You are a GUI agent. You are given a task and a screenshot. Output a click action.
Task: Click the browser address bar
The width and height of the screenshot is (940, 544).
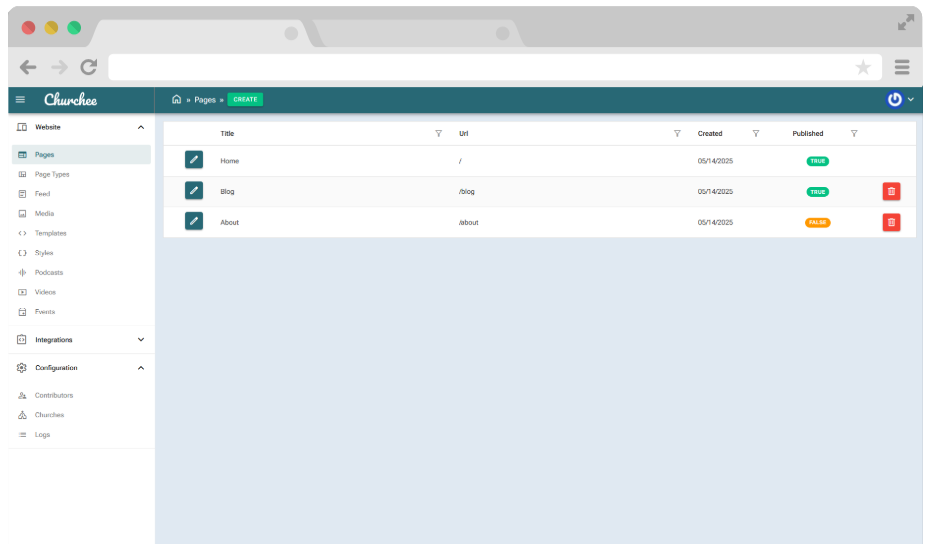[x=495, y=67]
